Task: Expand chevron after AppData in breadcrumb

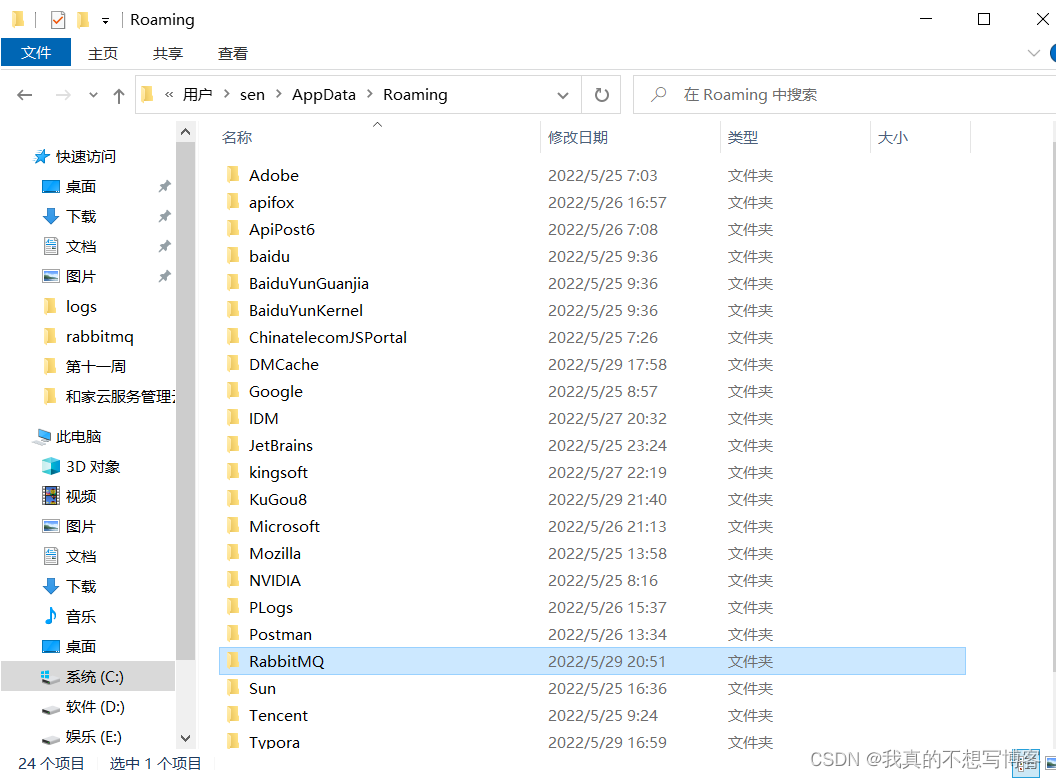Action: pyautogui.click(x=370, y=94)
